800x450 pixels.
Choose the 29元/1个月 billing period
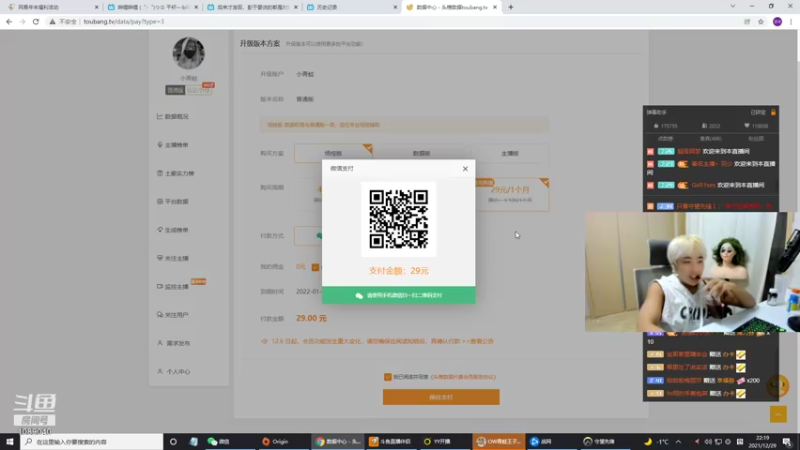512,194
